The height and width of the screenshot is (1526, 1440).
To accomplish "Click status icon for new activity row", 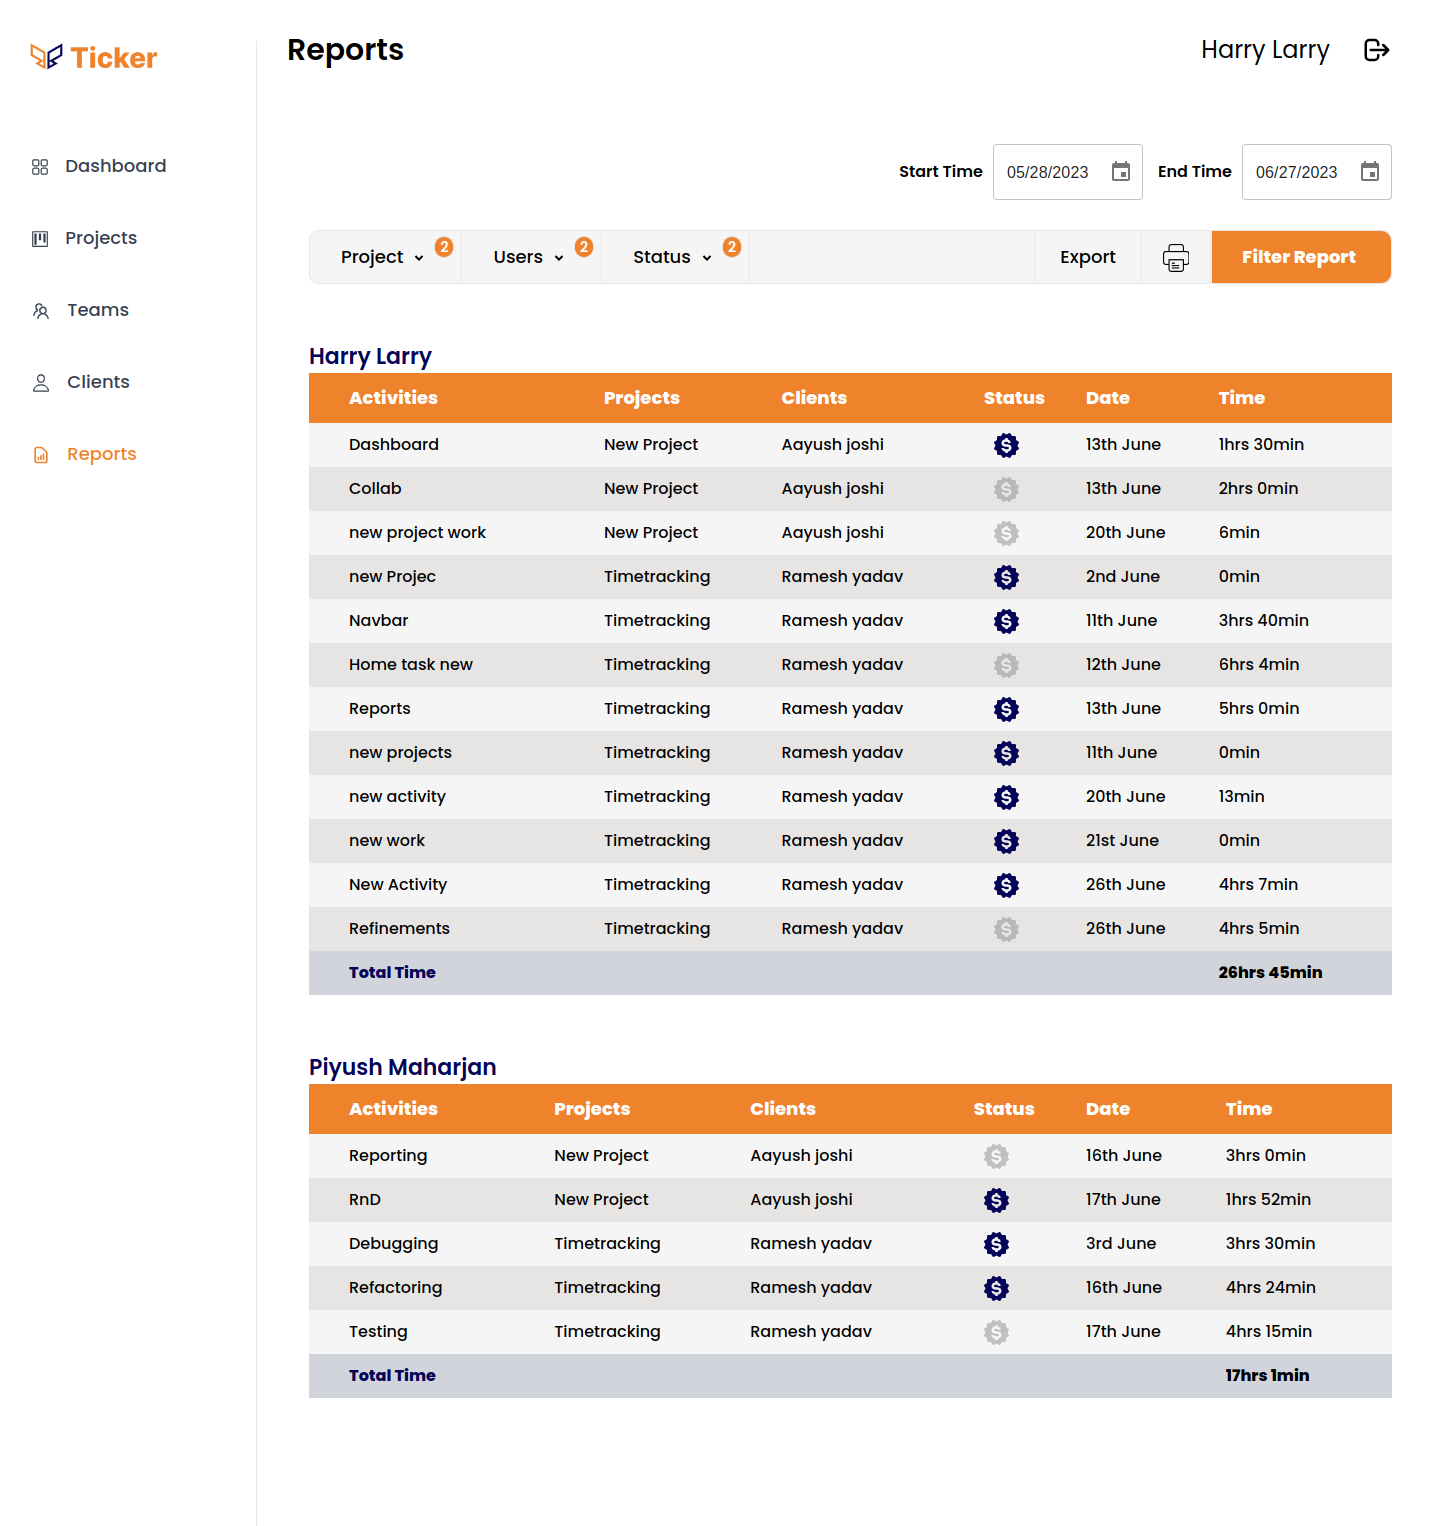I will [x=1006, y=797].
